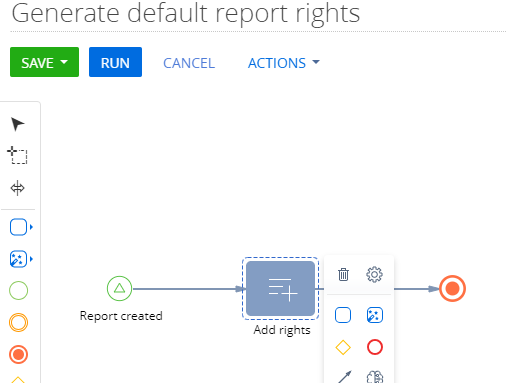Screen dimensions: 506x383
Task: Add system action from popup menu
Action: pyautogui.click(x=375, y=315)
